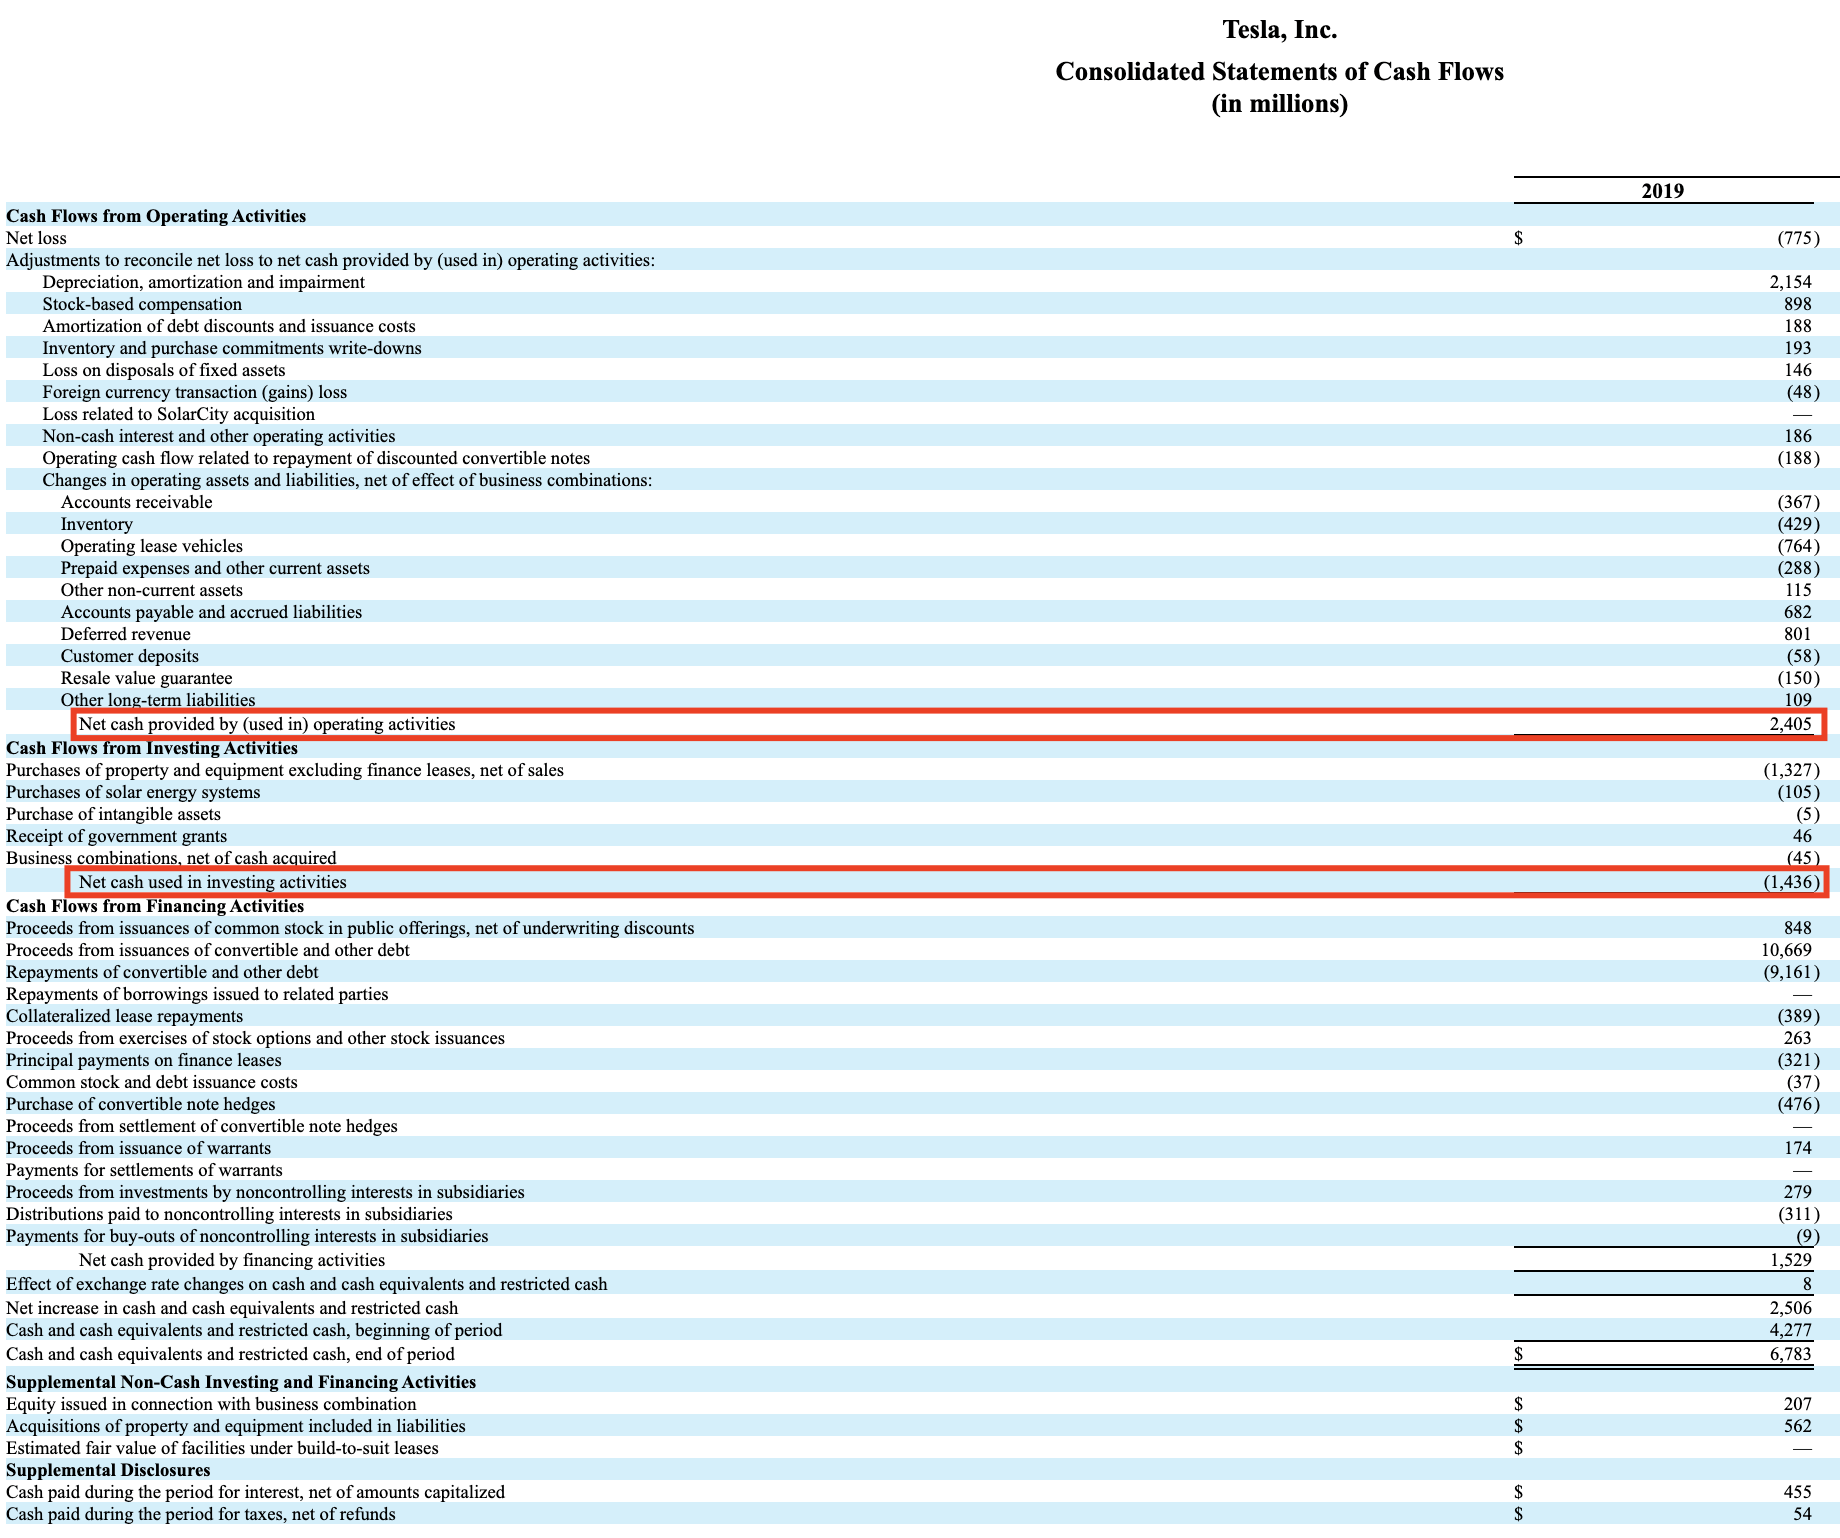Image resolution: width=1840 pixels, height=1538 pixels.
Task: Select equity issued business combination value 207
Action: click(x=1797, y=1404)
